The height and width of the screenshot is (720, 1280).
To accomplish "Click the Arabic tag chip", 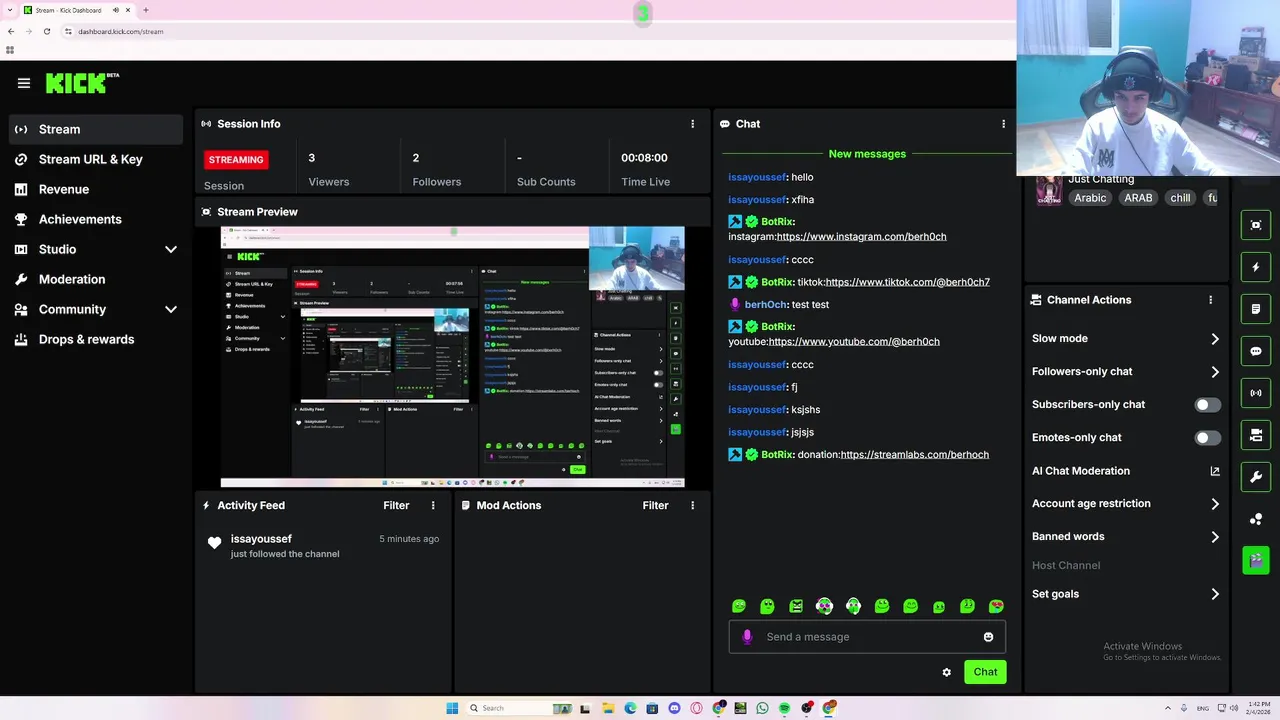I will [x=1090, y=198].
